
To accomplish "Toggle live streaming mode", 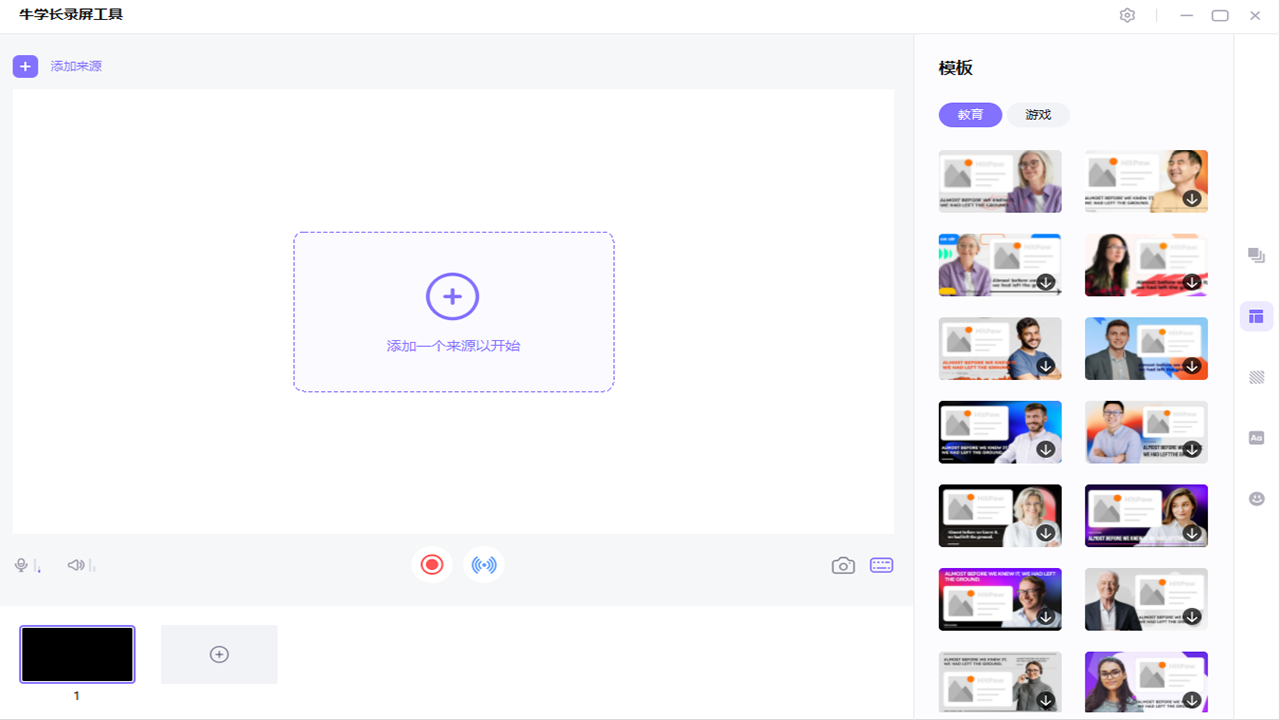I will click(x=483, y=564).
